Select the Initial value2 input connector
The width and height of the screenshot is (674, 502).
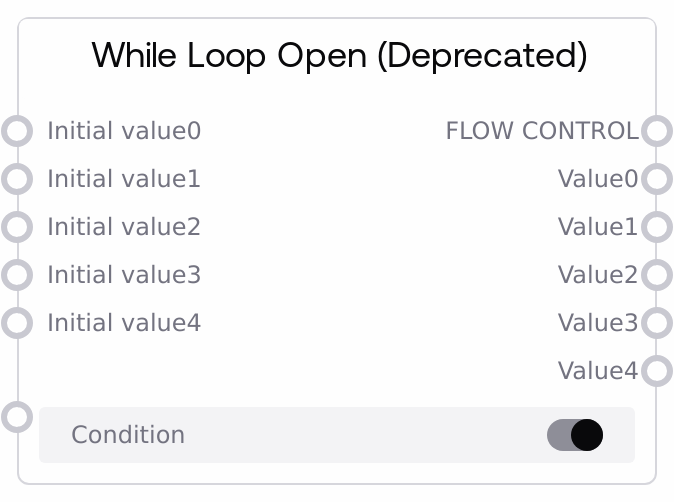17,227
